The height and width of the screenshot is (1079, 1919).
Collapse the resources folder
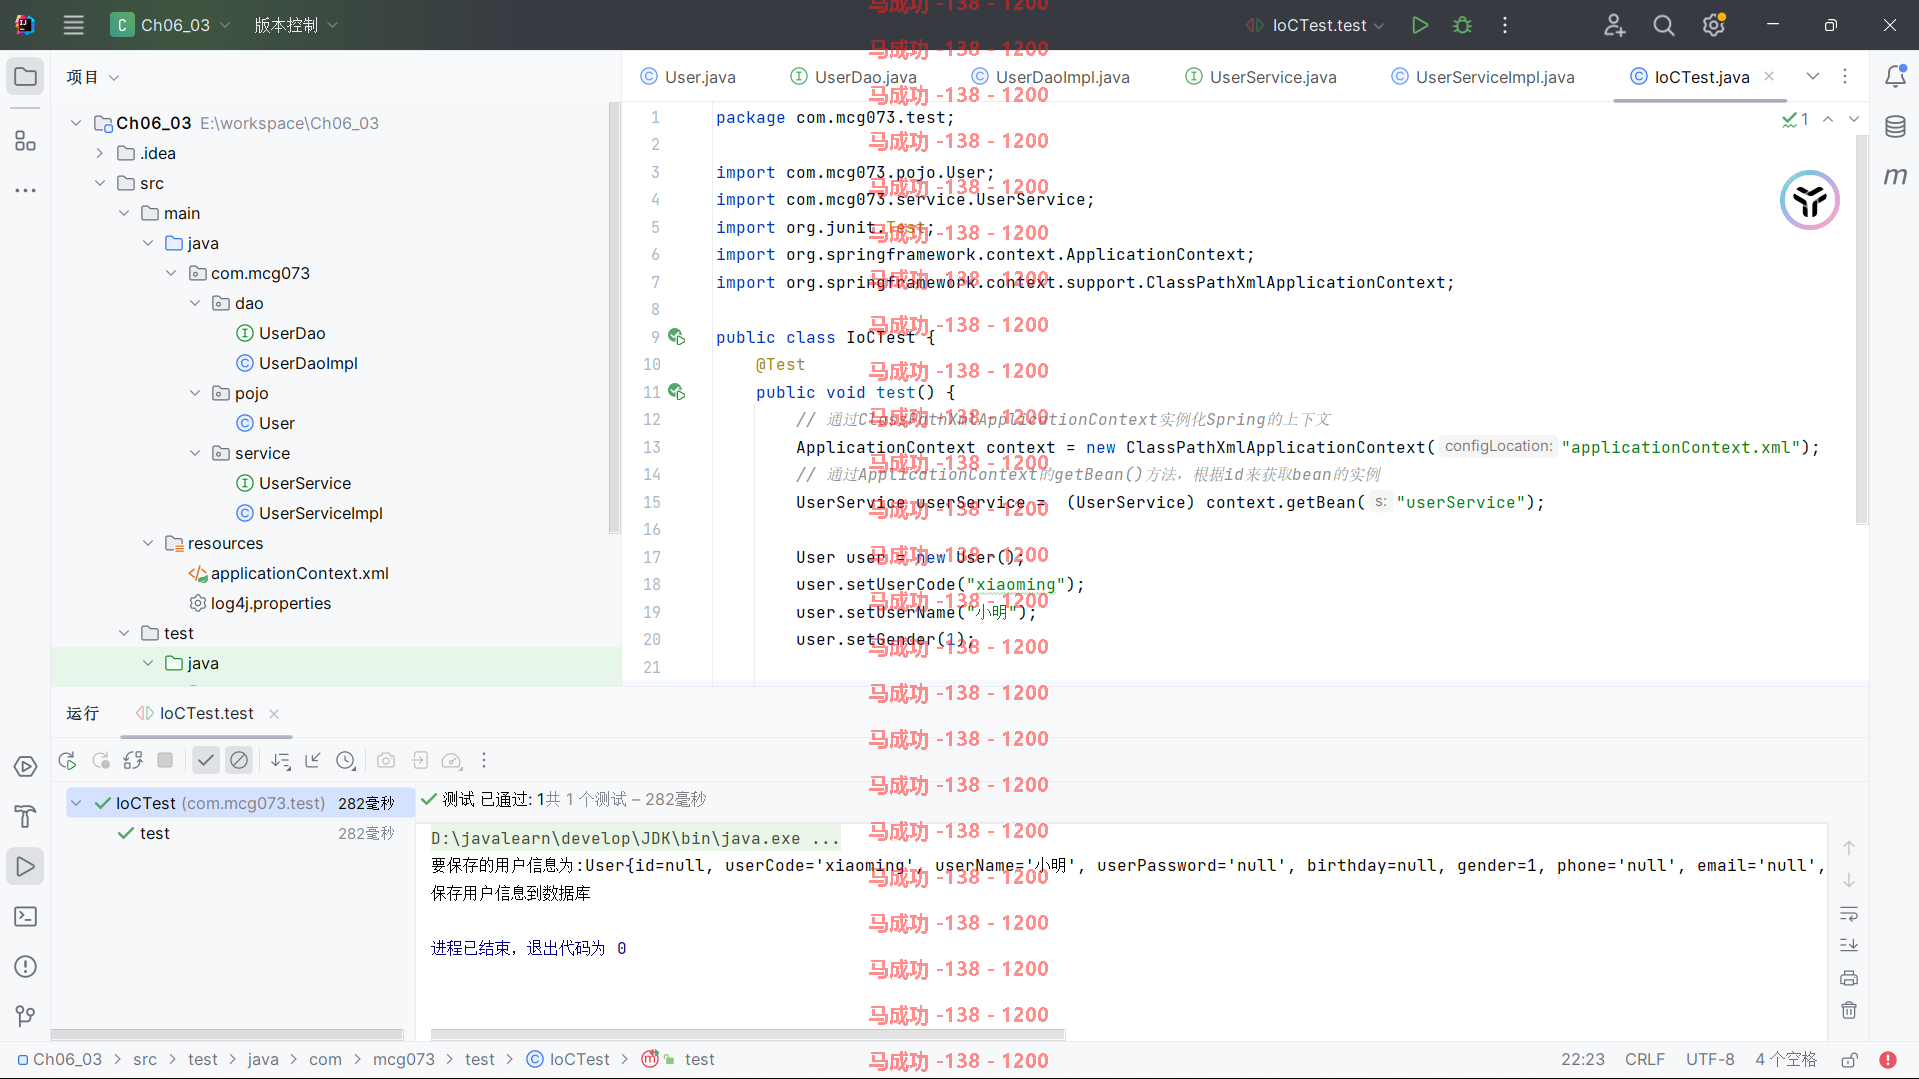pos(148,543)
